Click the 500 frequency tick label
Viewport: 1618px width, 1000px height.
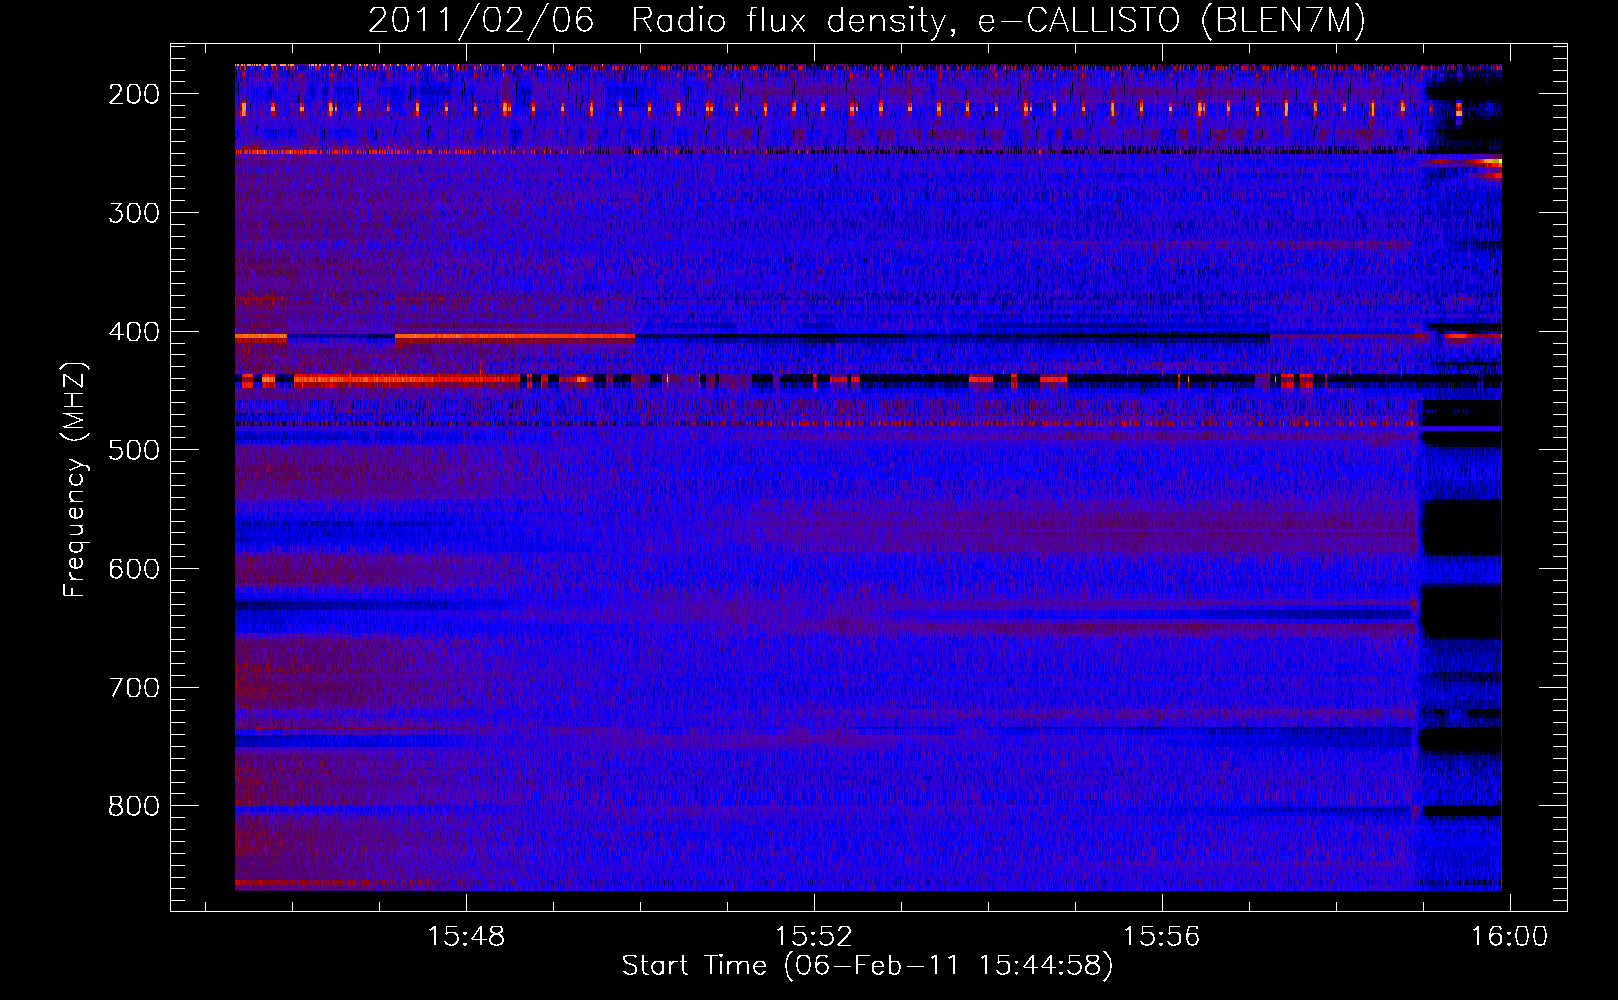pyautogui.click(x=134, y=450)
